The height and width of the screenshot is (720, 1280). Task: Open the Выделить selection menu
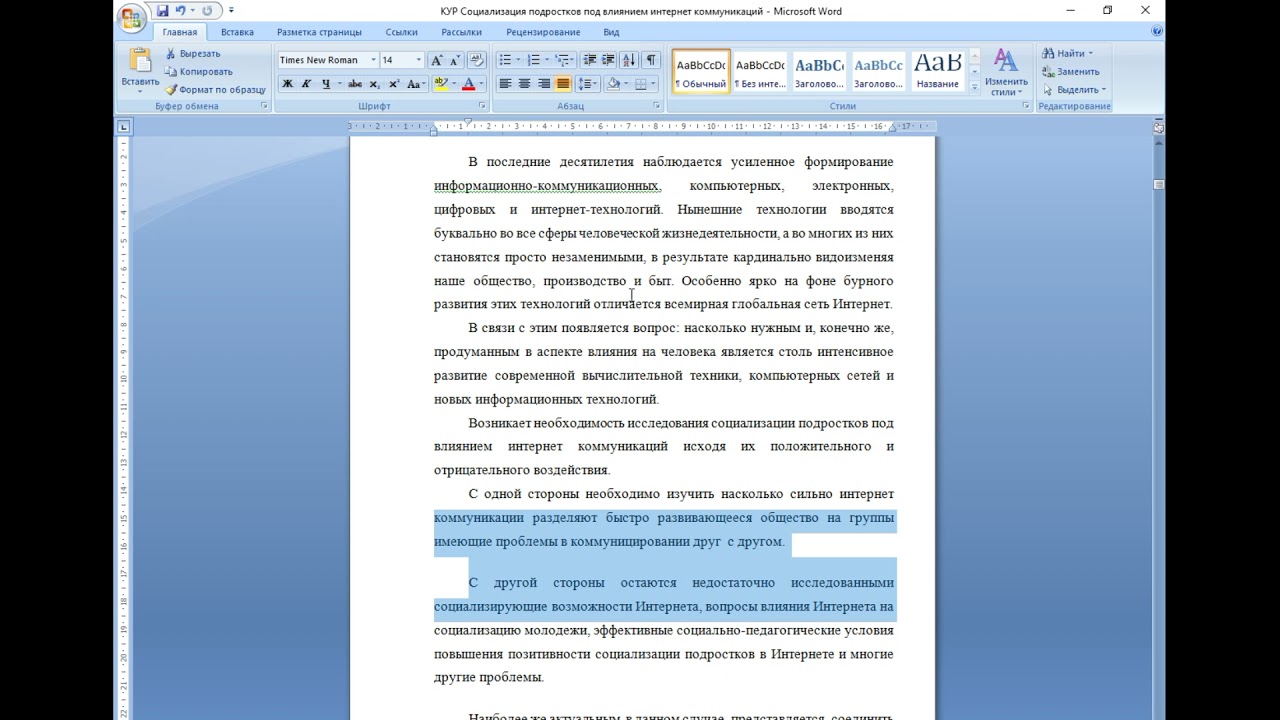click(x=1074, y=90)
